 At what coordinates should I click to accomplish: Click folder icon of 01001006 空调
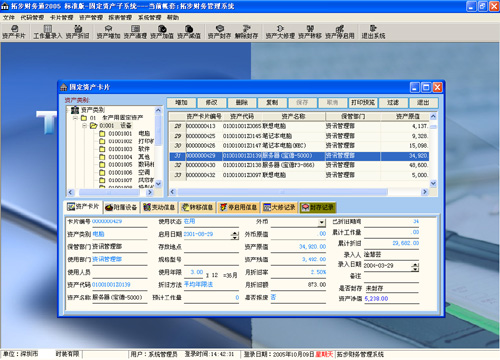pos(102,173)
